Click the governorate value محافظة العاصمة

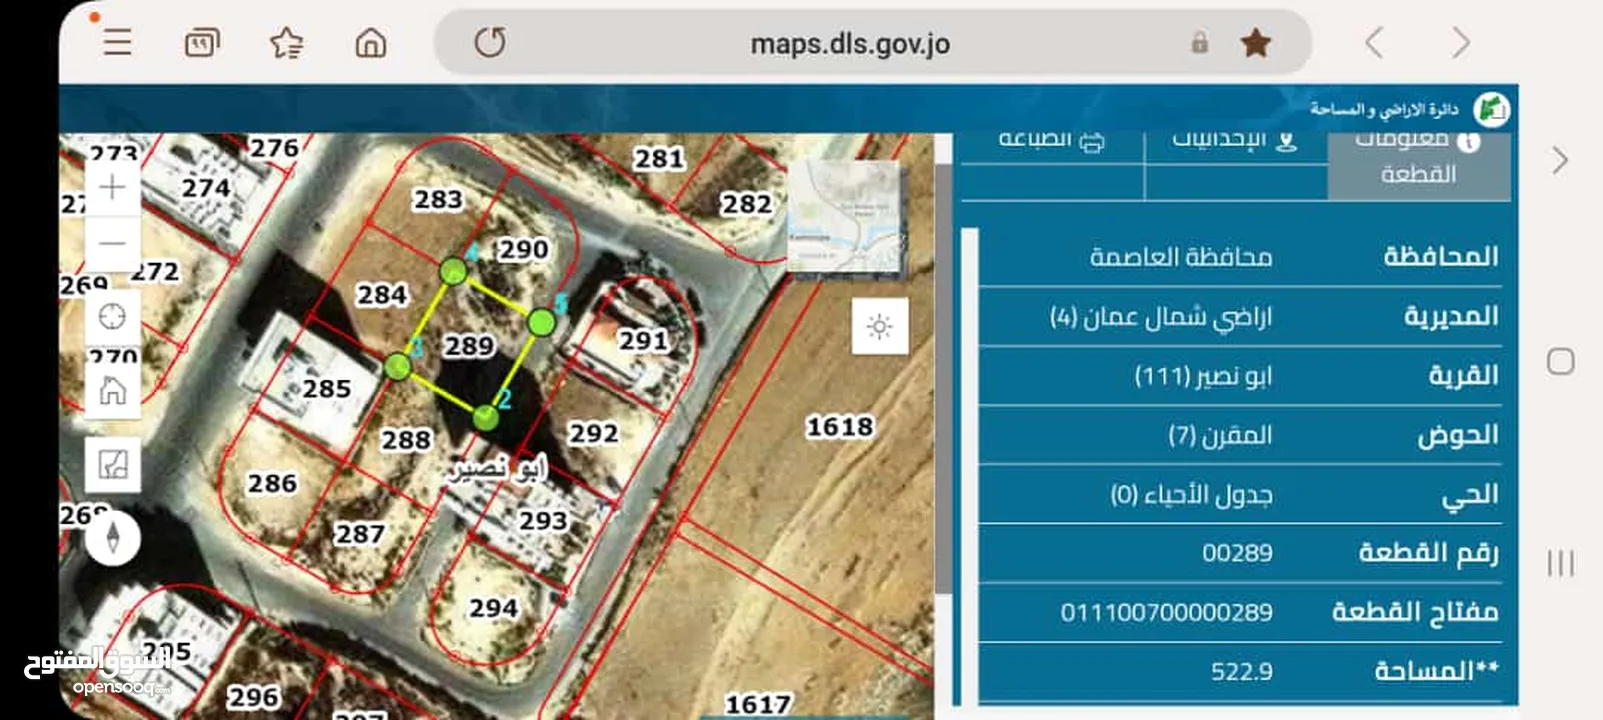click(1181, 257)
